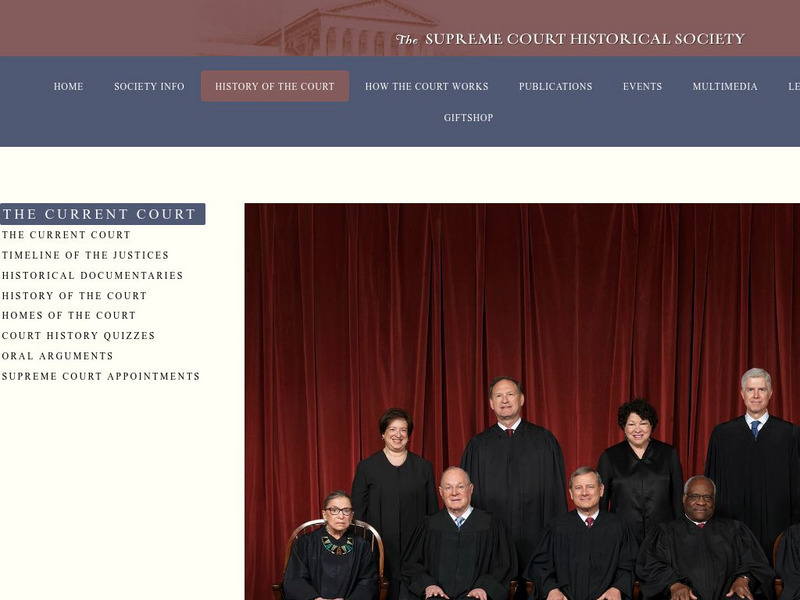View Oral Arguments page
This screenshot has height=600, width=800.
click(x=58, y=356)
